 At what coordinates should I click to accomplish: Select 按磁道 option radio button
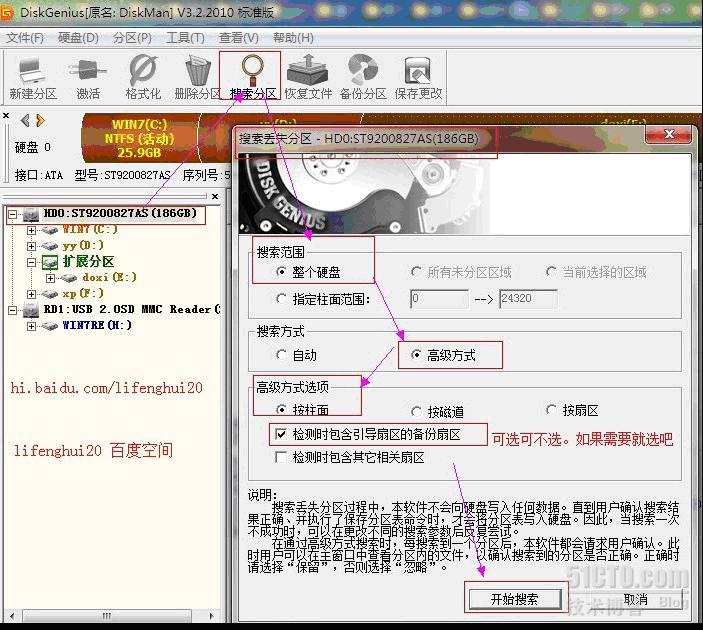416,411
